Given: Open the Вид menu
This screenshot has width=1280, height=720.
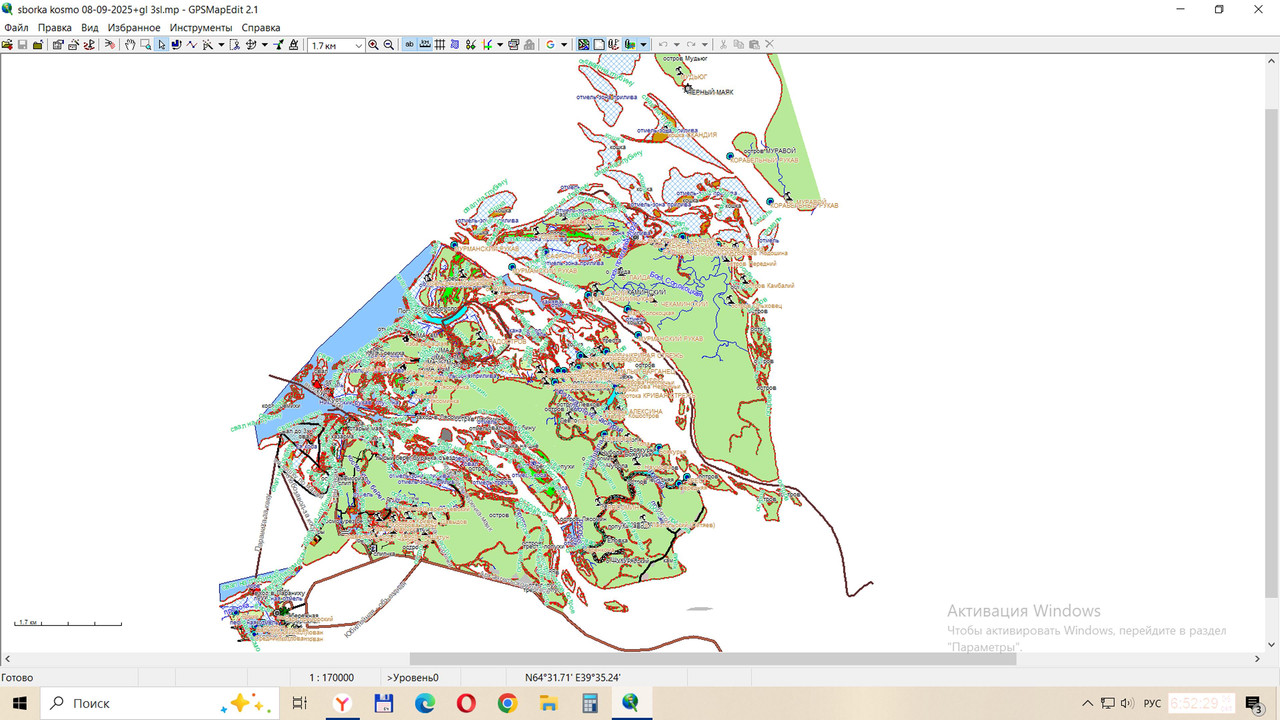Looking at the screenshot, I should 90,27.
